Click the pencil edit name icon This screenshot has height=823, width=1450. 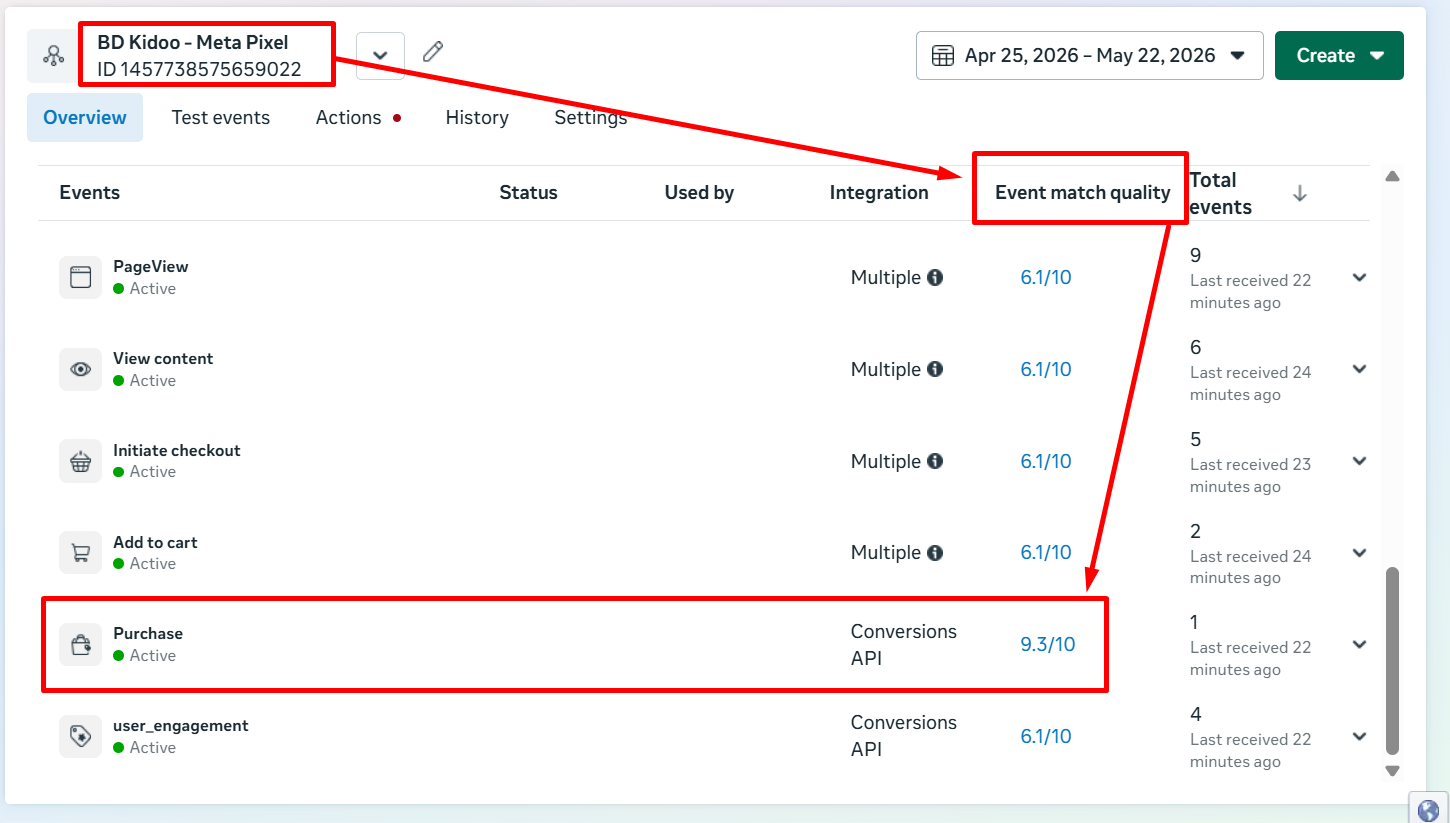tap(433, 52)
